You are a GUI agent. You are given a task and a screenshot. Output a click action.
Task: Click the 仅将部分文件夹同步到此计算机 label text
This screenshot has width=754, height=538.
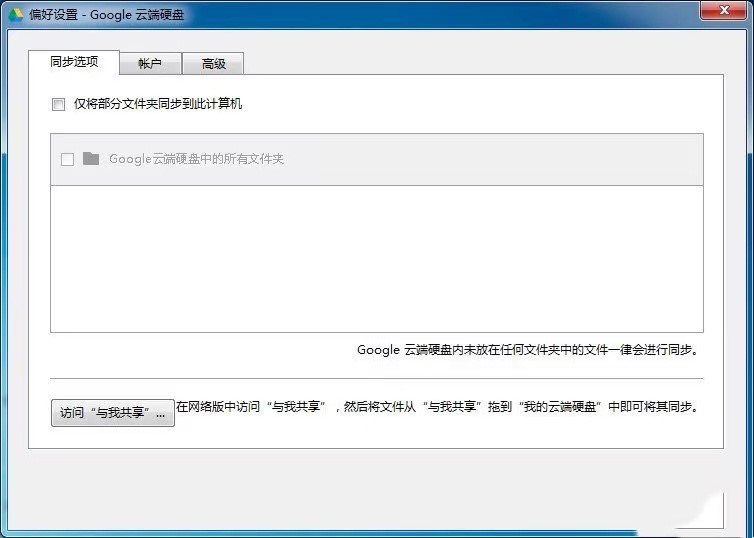click(158, 104)
